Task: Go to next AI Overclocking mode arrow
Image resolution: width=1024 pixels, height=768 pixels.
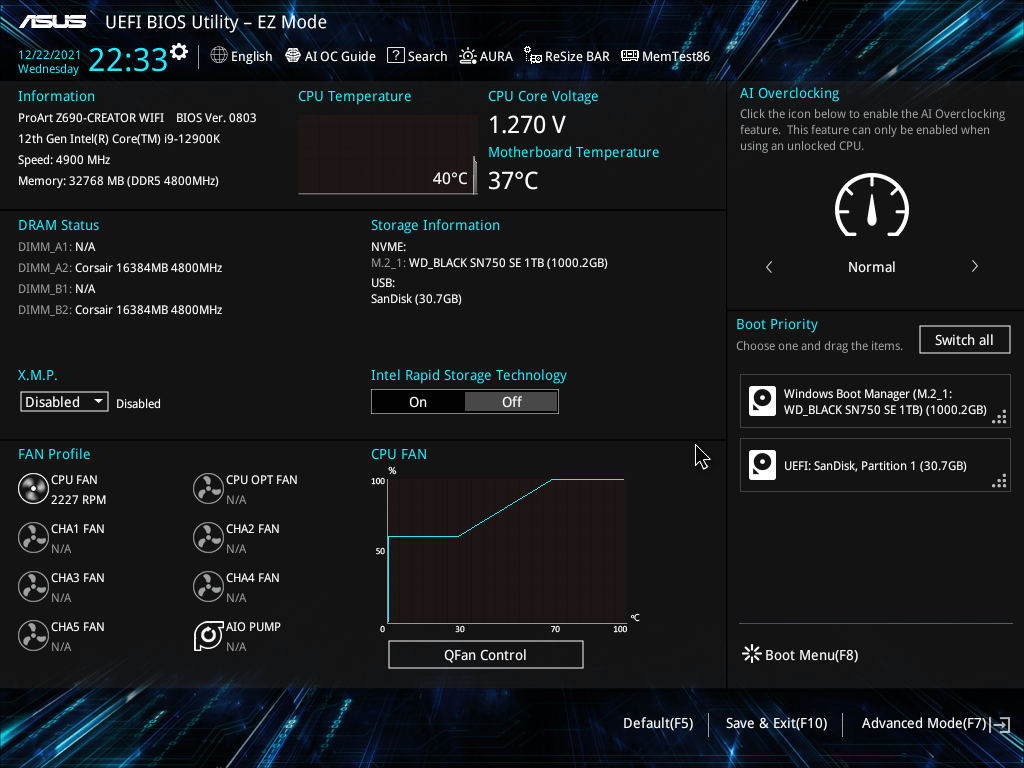Action: (x=974, y=266)
